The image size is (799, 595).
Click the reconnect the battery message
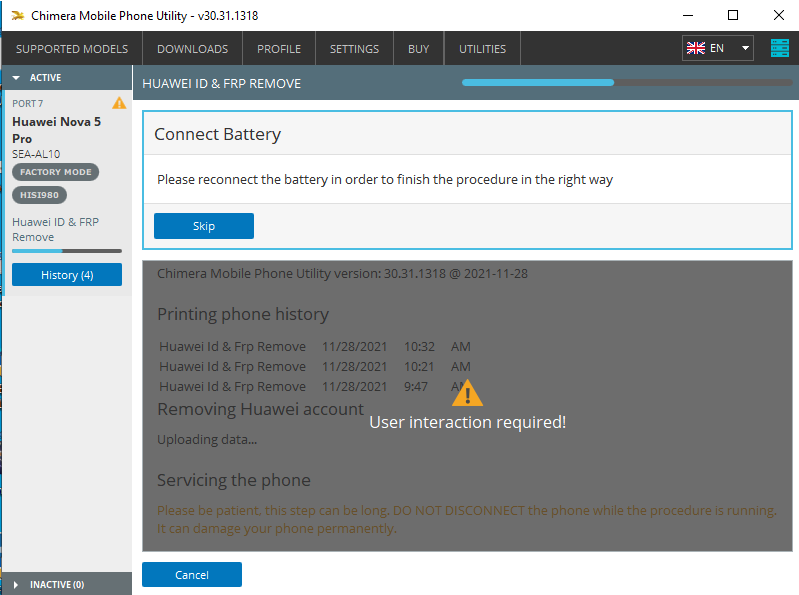(x=385, y=179)
